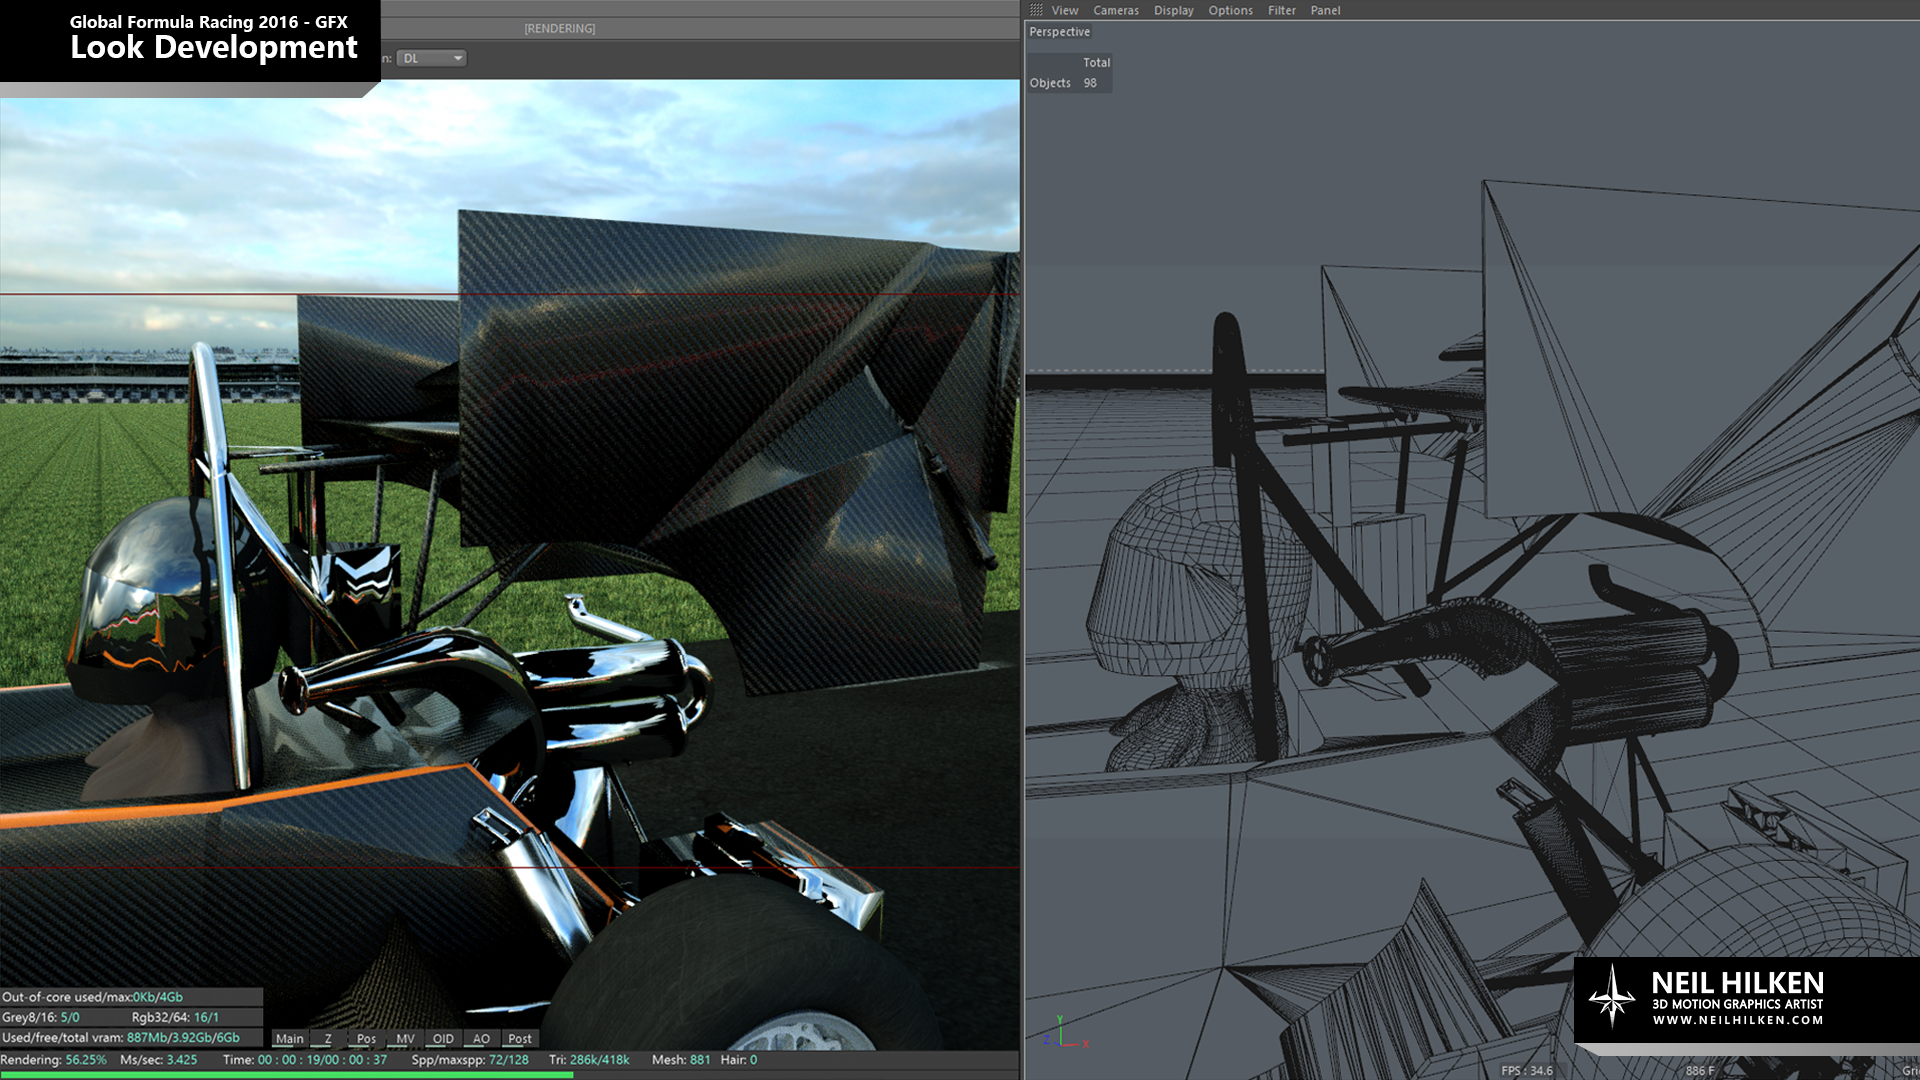The width and height of the screenshot is (1920, 1080).
Task: Click the 886 F frame readout
Action: point(1700,1071)
